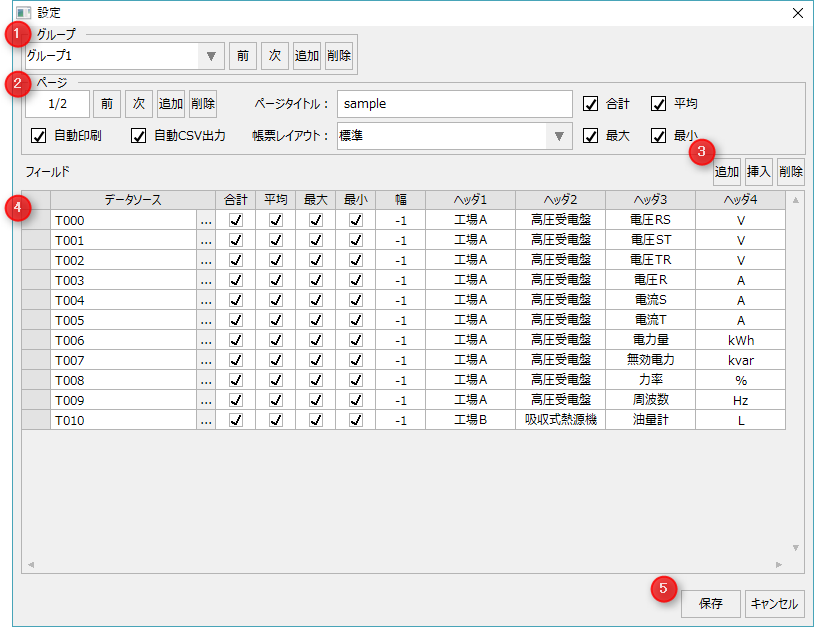Open the 帳票レイアウト dropdown
Screen dimensions: 814x627
coord(558,136)
